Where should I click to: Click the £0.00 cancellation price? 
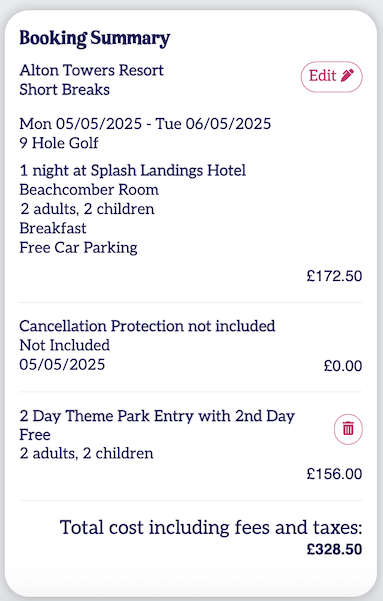point(343,366)
